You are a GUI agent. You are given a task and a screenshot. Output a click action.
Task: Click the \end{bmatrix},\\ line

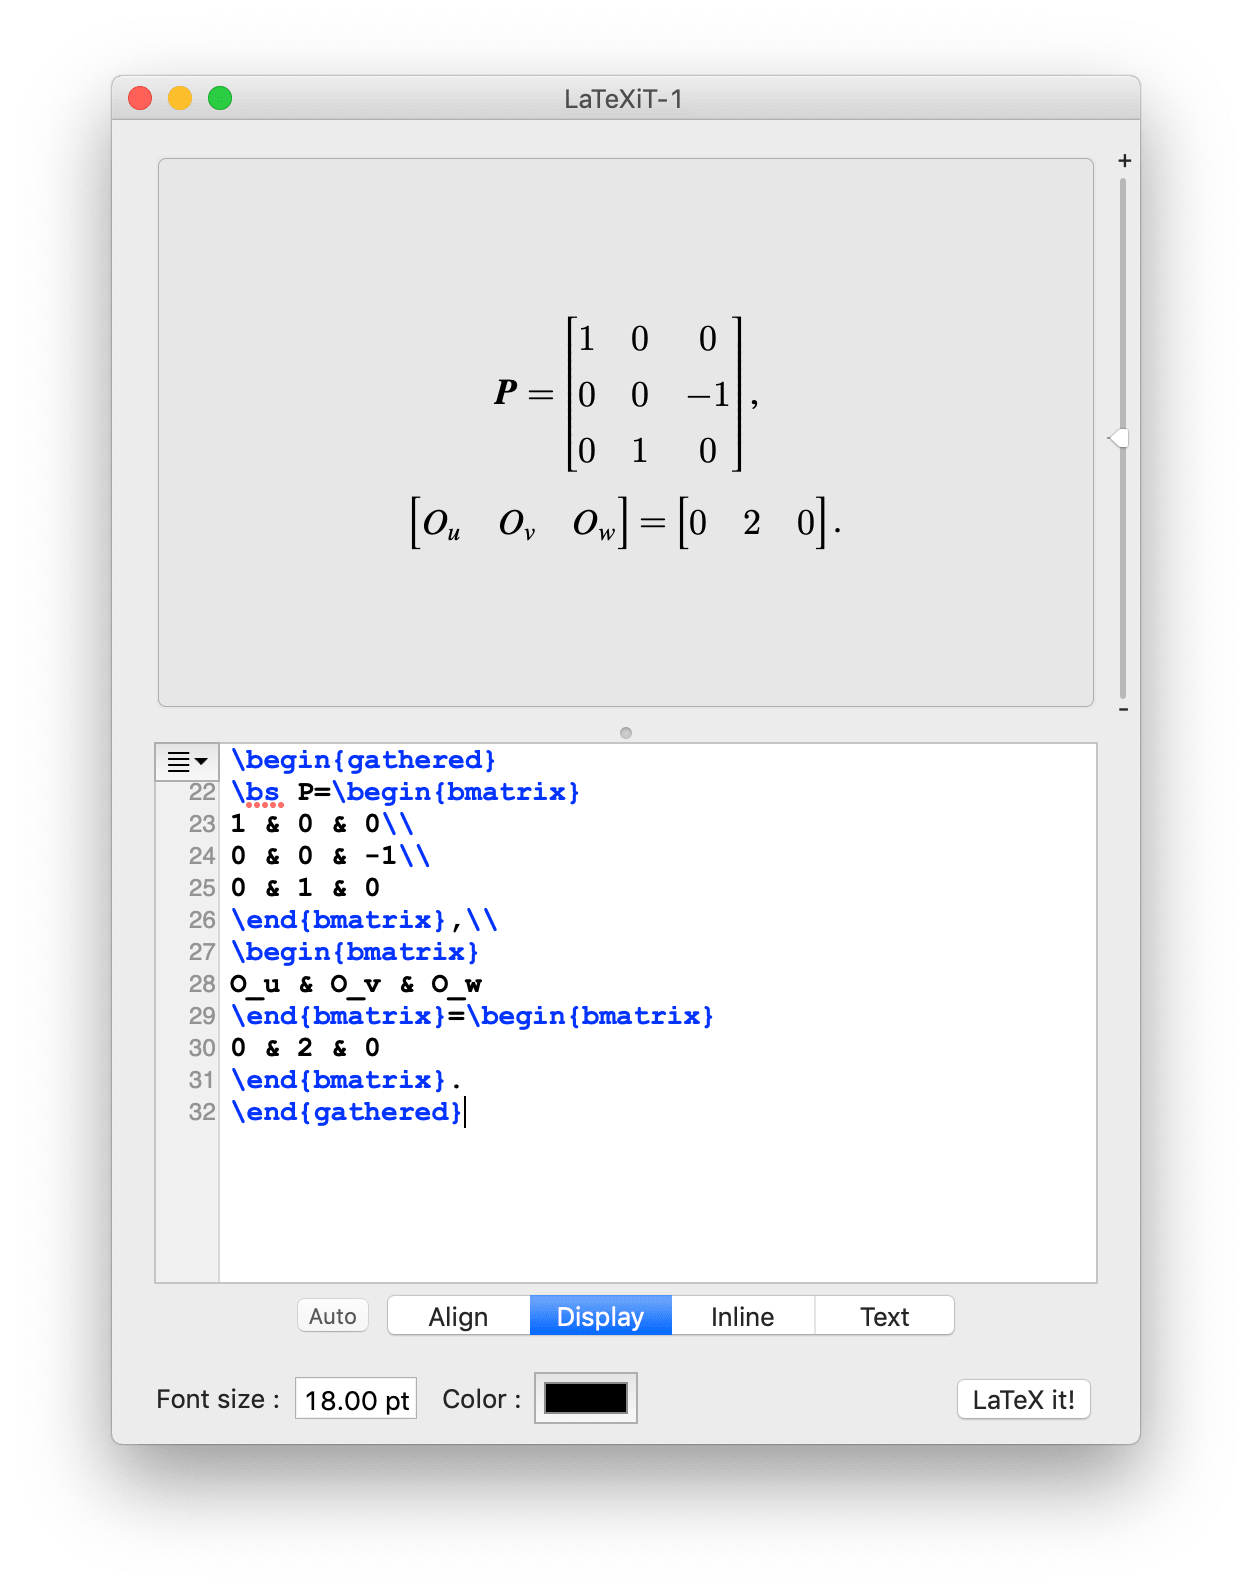click(x=364, y=920)
